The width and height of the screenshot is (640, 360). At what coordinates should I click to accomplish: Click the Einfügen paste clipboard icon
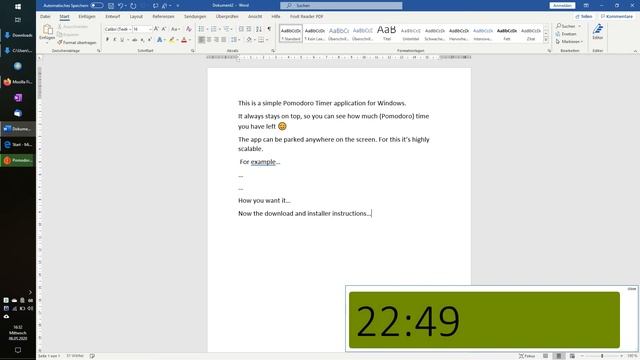[47, 30]
